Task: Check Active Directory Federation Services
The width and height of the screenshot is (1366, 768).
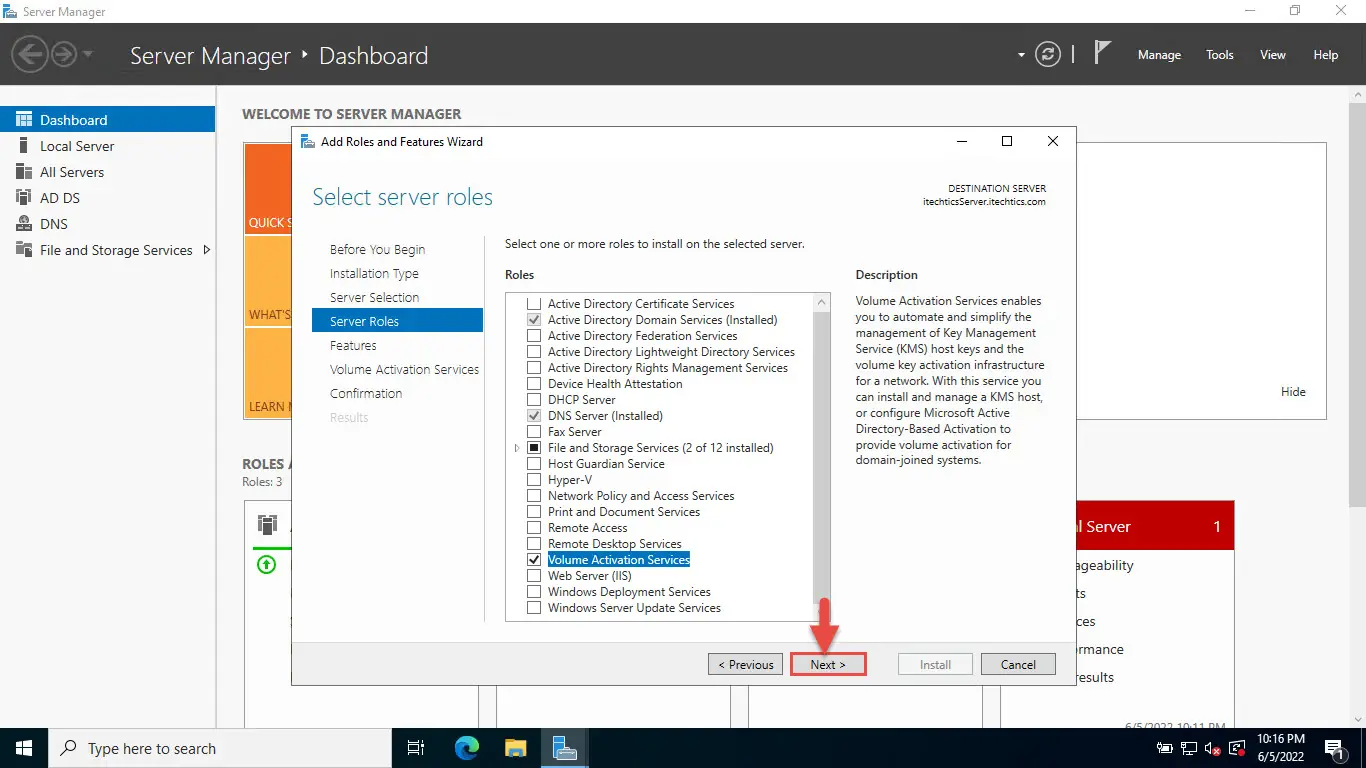Action: pos(534,336)
